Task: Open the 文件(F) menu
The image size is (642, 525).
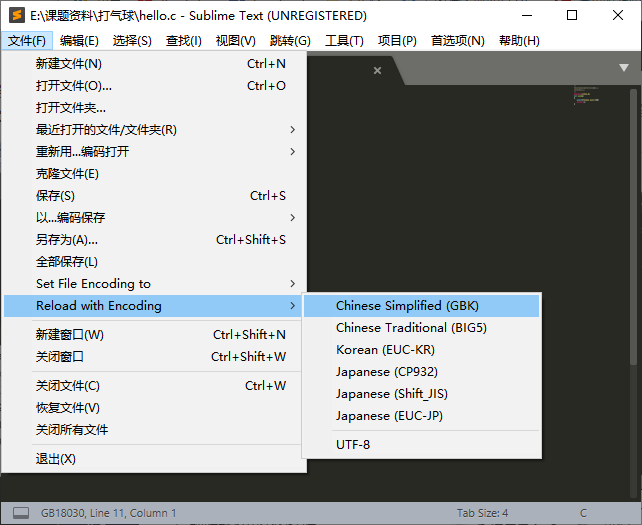Action: pyautogui.click(x=27, y=41)
